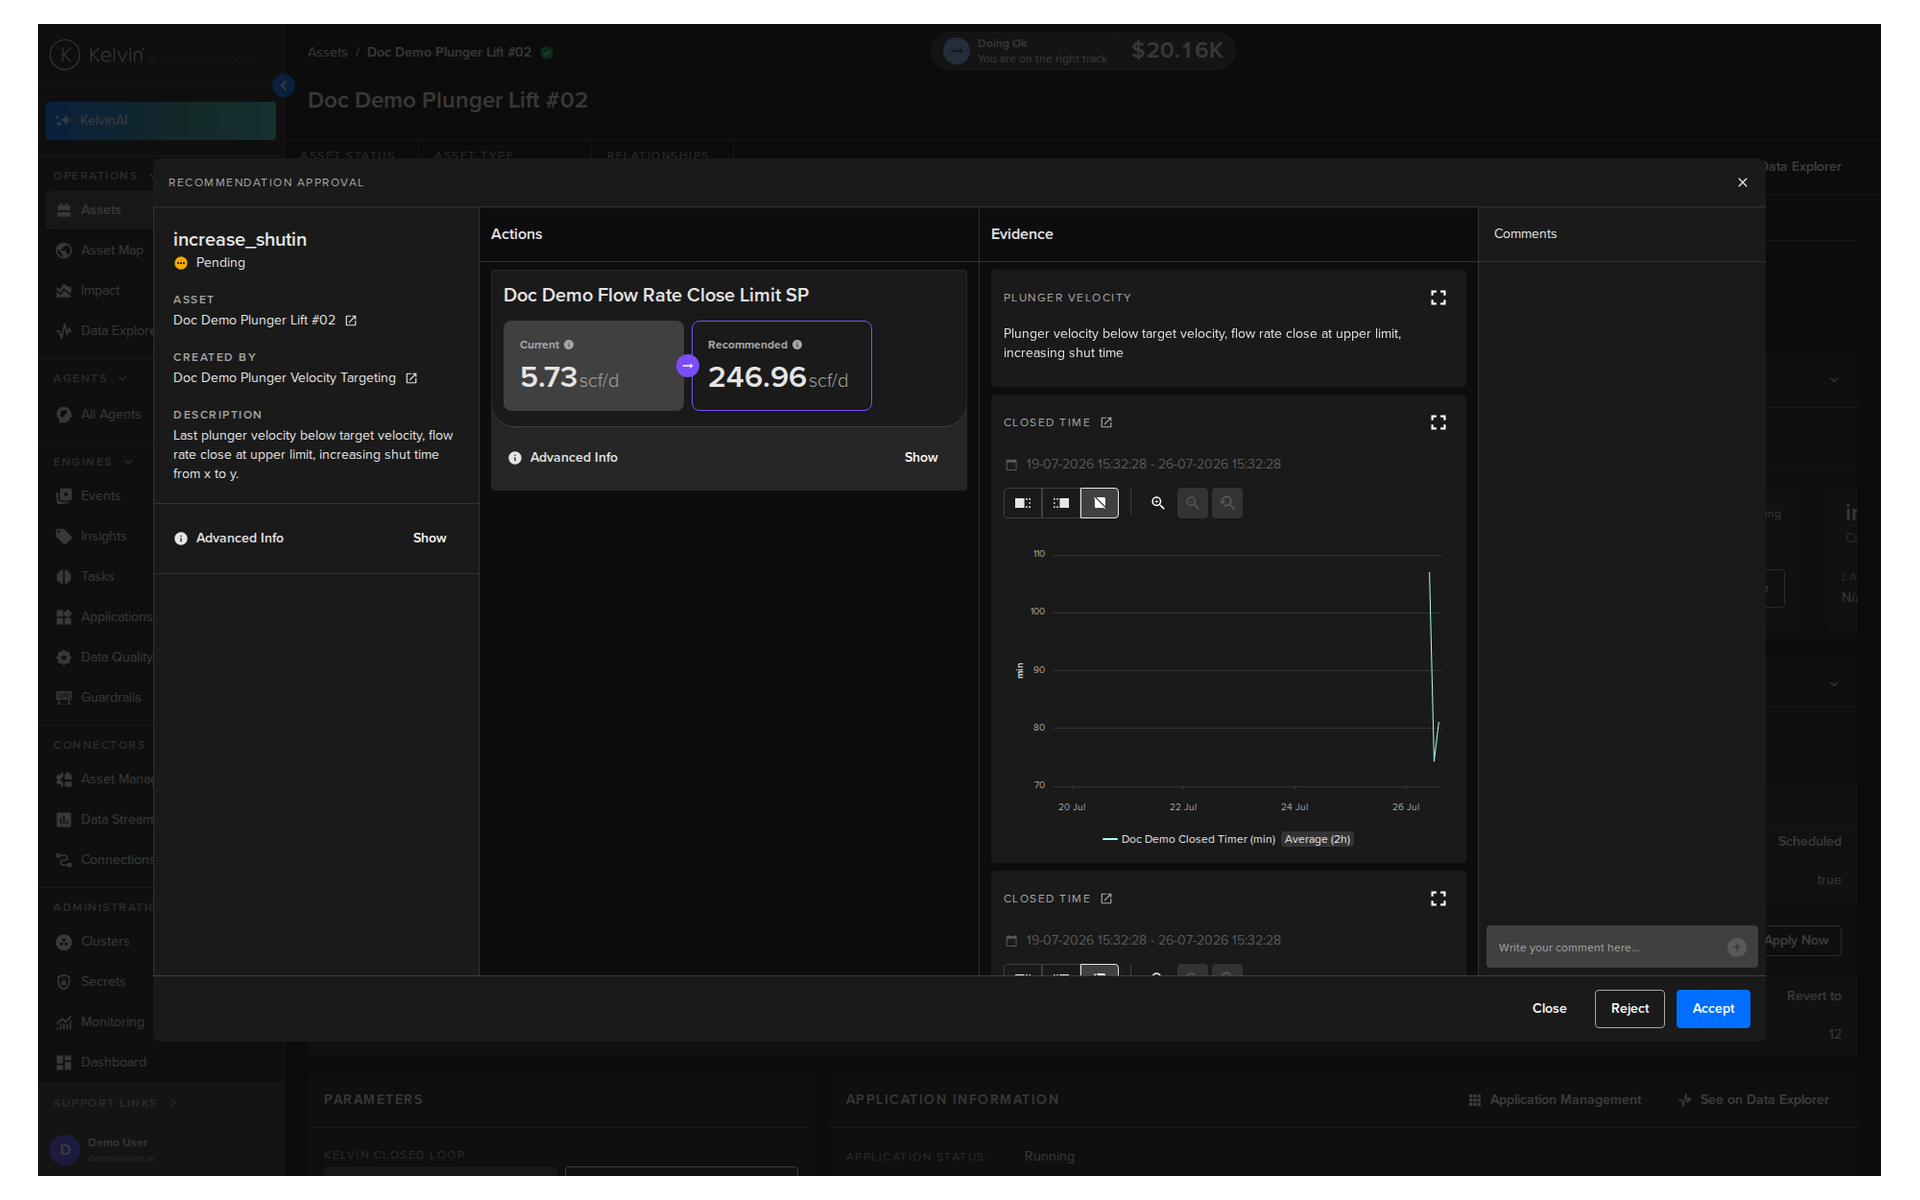Viewport: 1920px width, 1200px height.
Task: Toggle right-side selection mode on Closed Time chart
Action: [1061, 503]
